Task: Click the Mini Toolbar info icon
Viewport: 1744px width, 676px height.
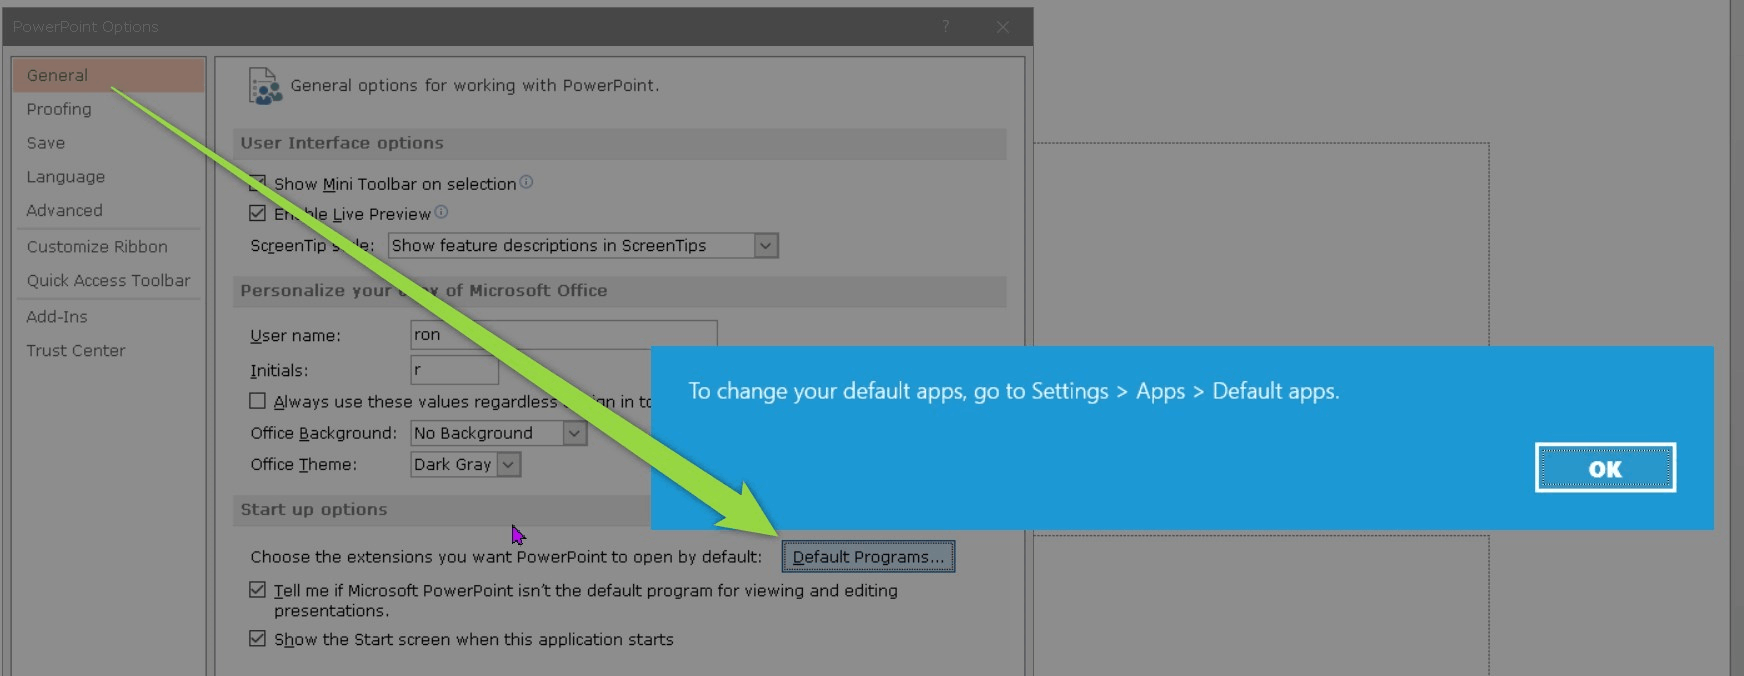Action: (x=526, y=182)
